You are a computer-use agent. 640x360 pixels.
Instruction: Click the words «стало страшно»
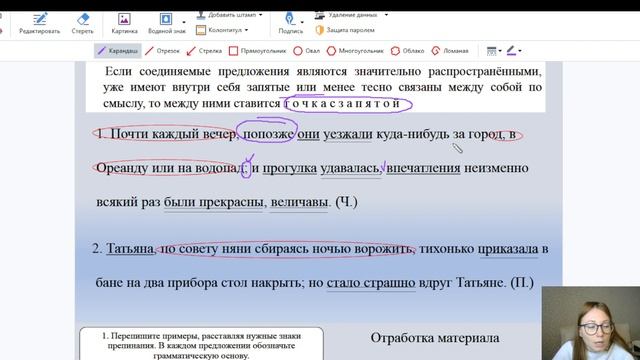pos(371,282)
